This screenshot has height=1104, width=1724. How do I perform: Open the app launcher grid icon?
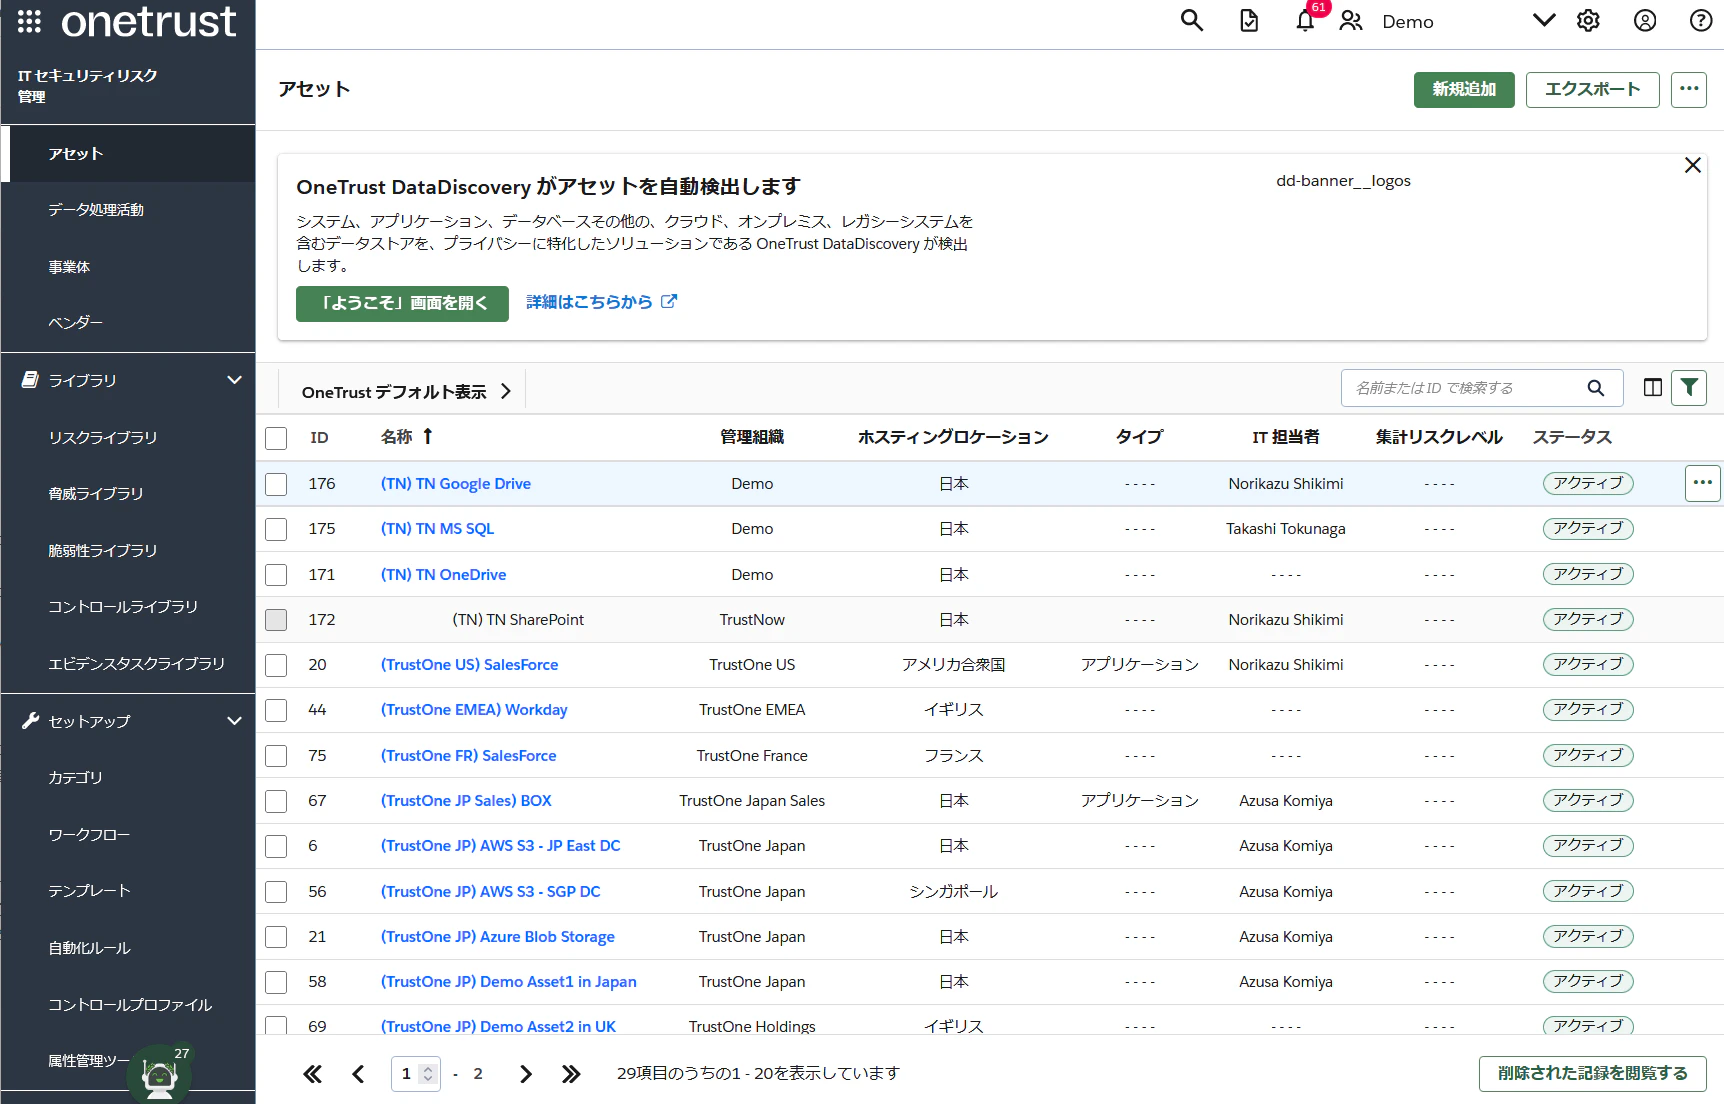tap(29, 21)
